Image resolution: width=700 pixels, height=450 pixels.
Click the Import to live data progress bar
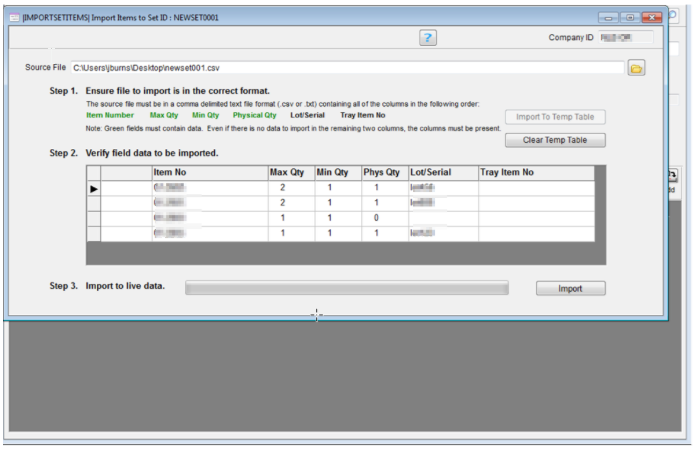click(347, 288)
